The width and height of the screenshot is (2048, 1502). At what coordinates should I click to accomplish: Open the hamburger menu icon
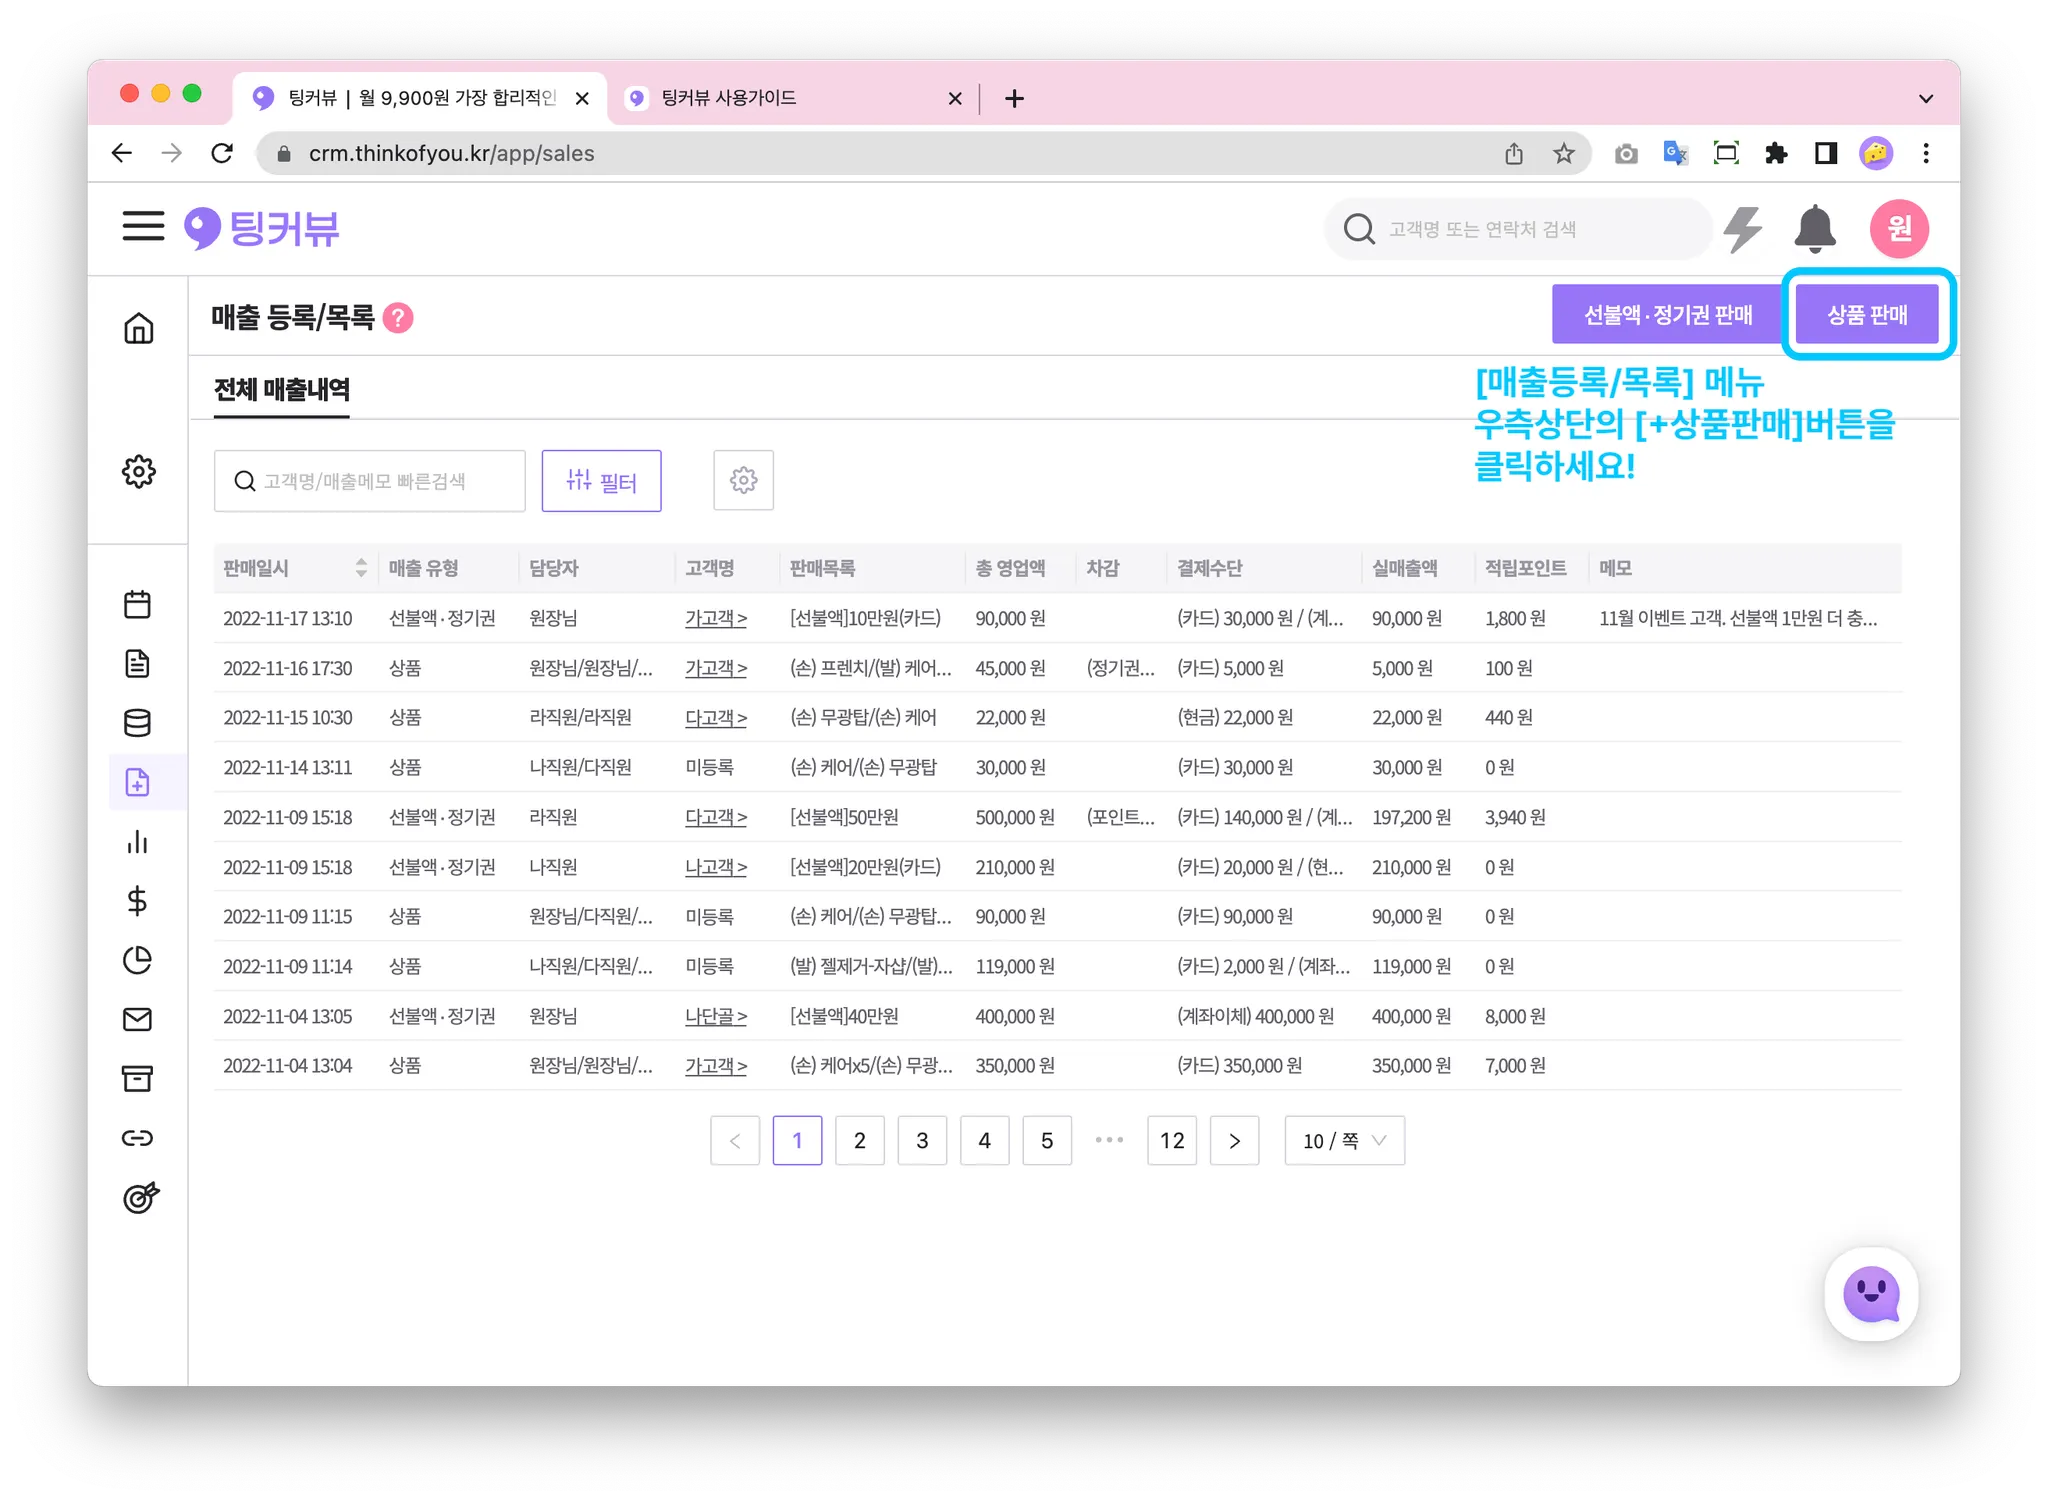143,226
